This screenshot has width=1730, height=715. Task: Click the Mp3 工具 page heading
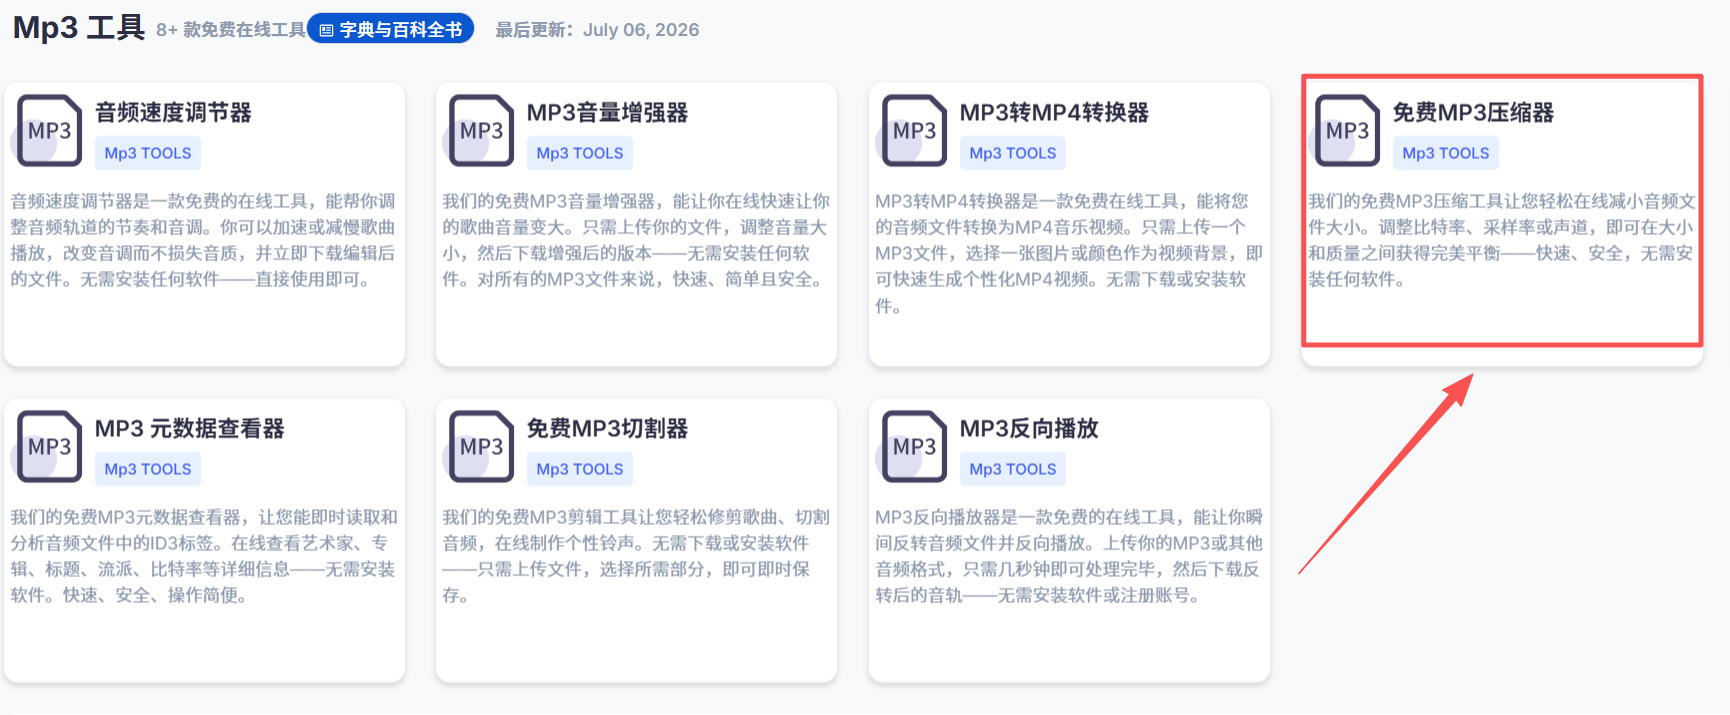coord(79,27)
